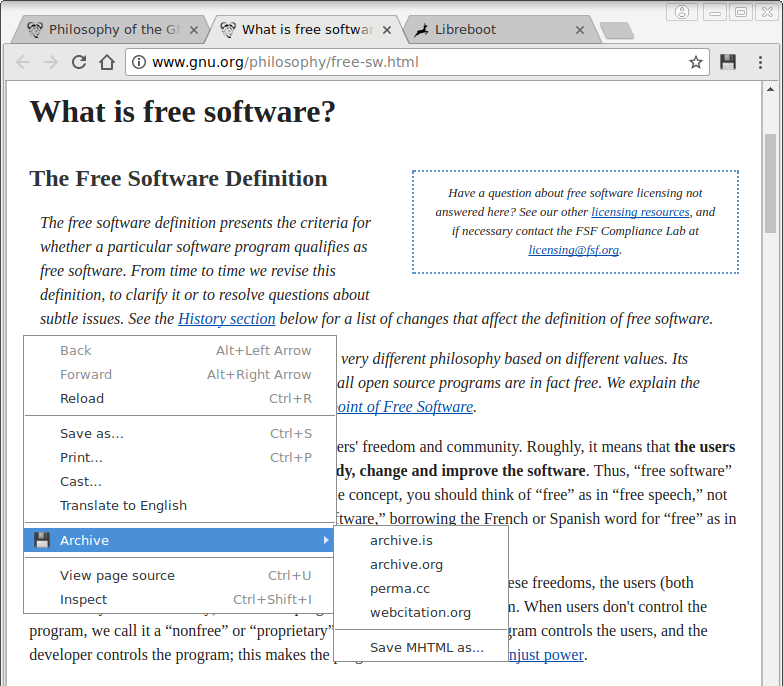Maximize the browser window
Screen dimensions: 783x686
click(x=741, y=12)
